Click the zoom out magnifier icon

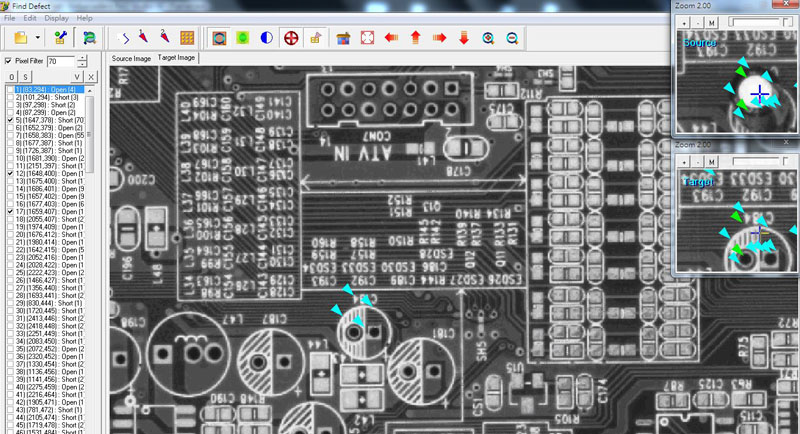point(512,38)
